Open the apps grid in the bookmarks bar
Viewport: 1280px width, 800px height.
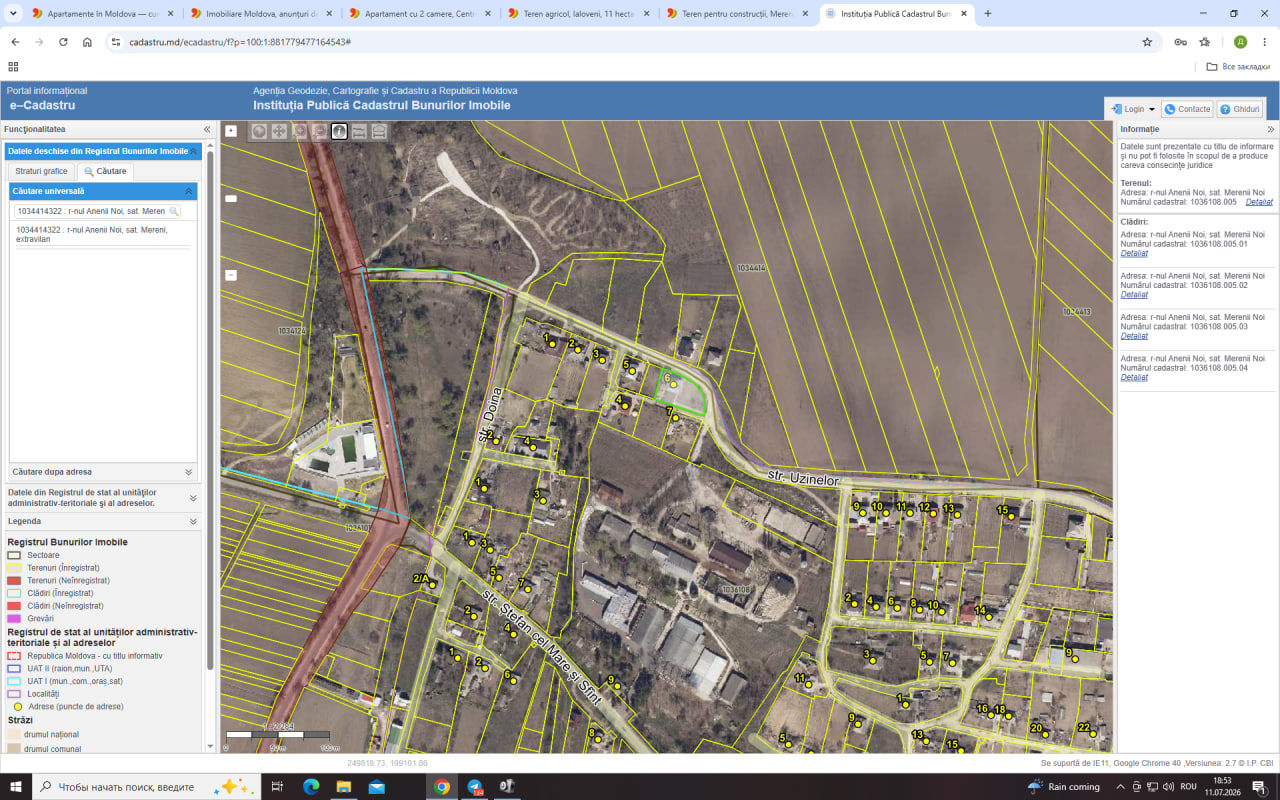click(x=13, y=67)
